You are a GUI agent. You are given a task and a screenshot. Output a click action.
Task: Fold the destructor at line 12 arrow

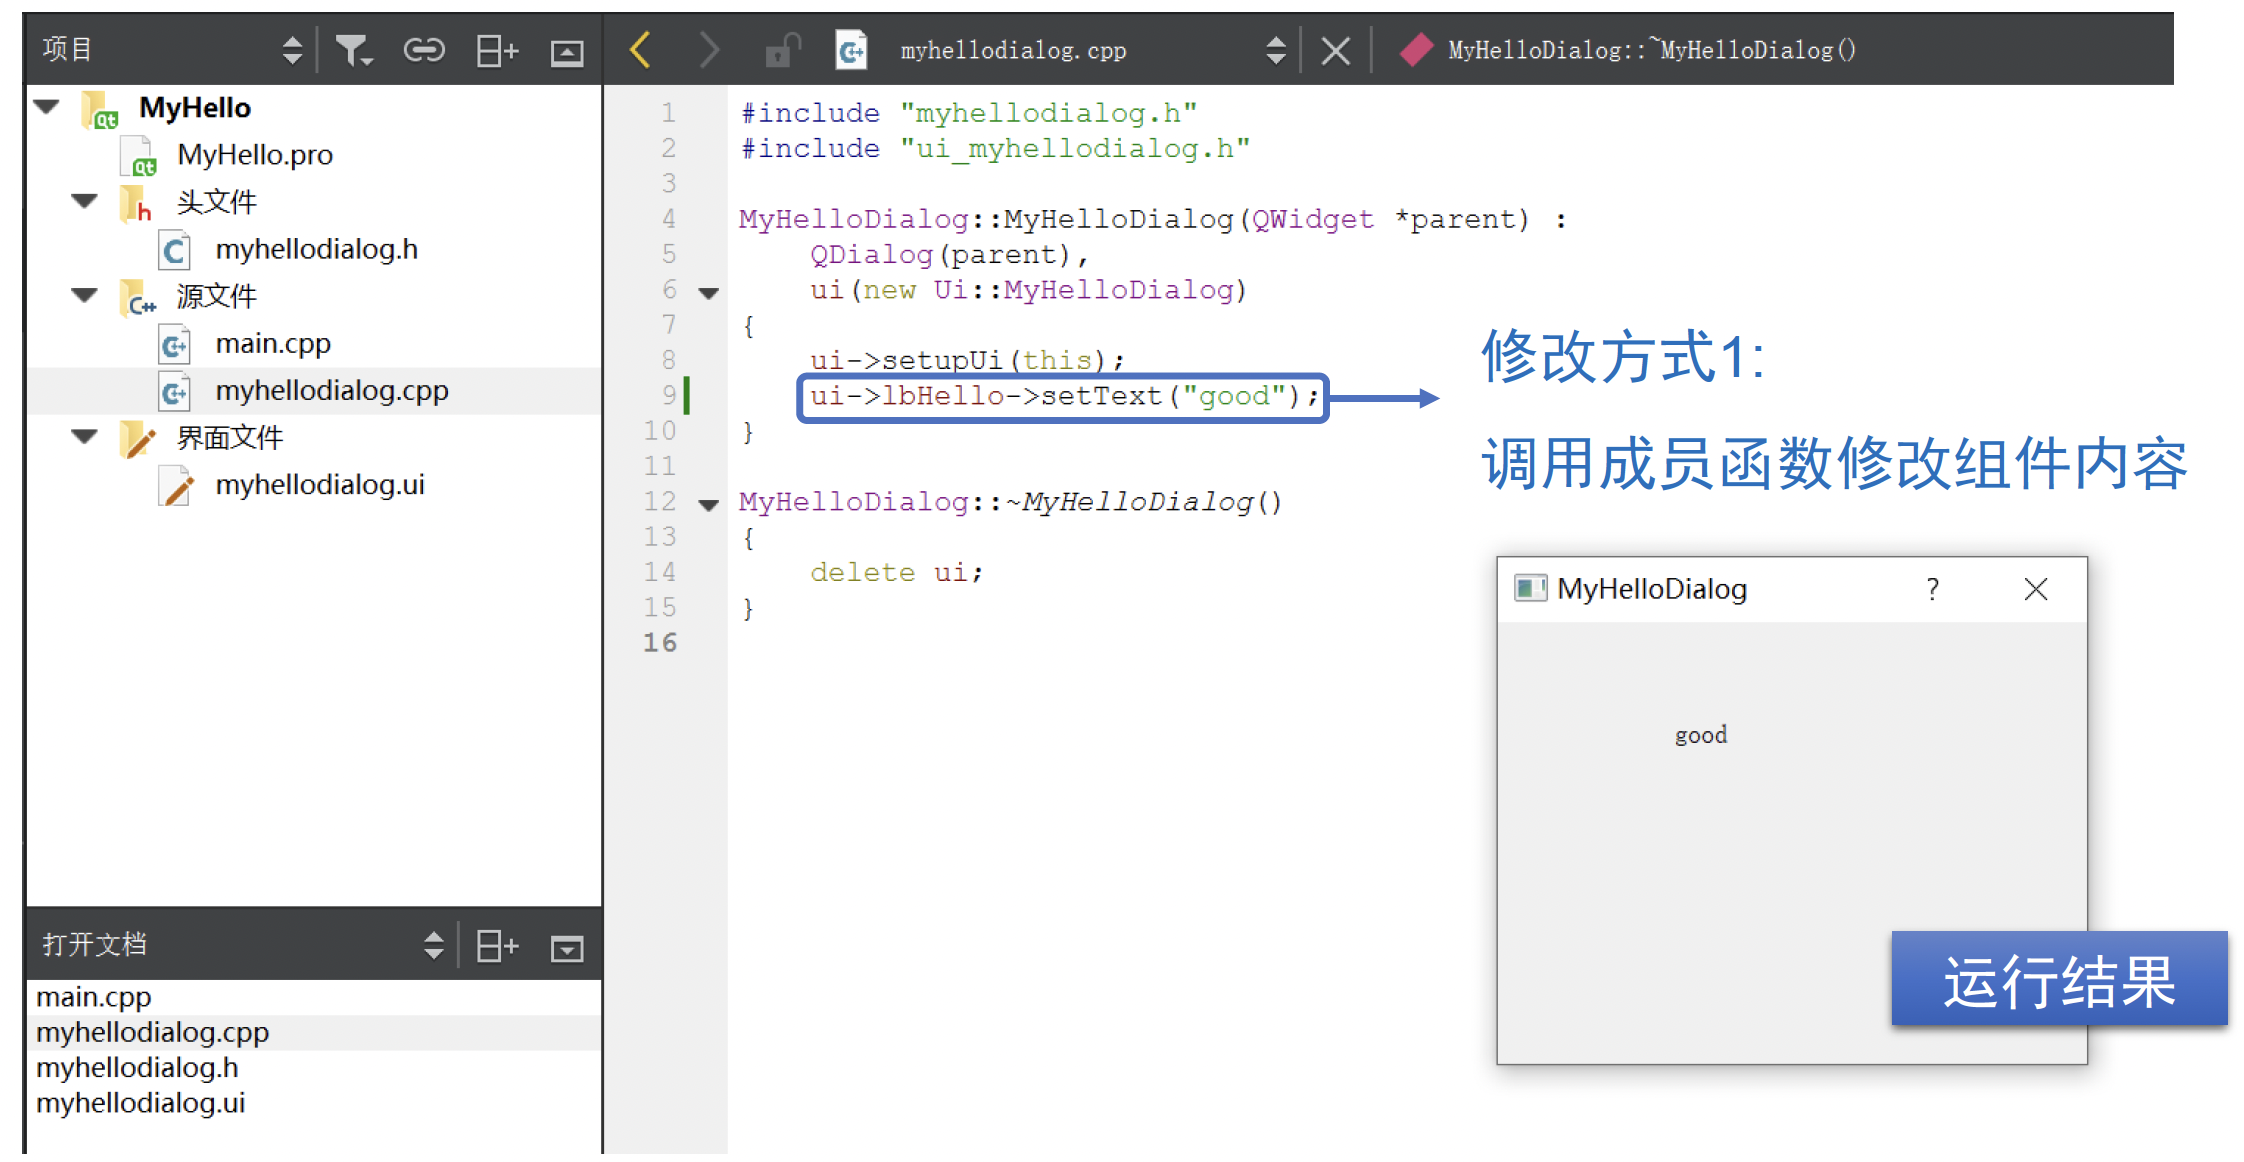[709, 505]
